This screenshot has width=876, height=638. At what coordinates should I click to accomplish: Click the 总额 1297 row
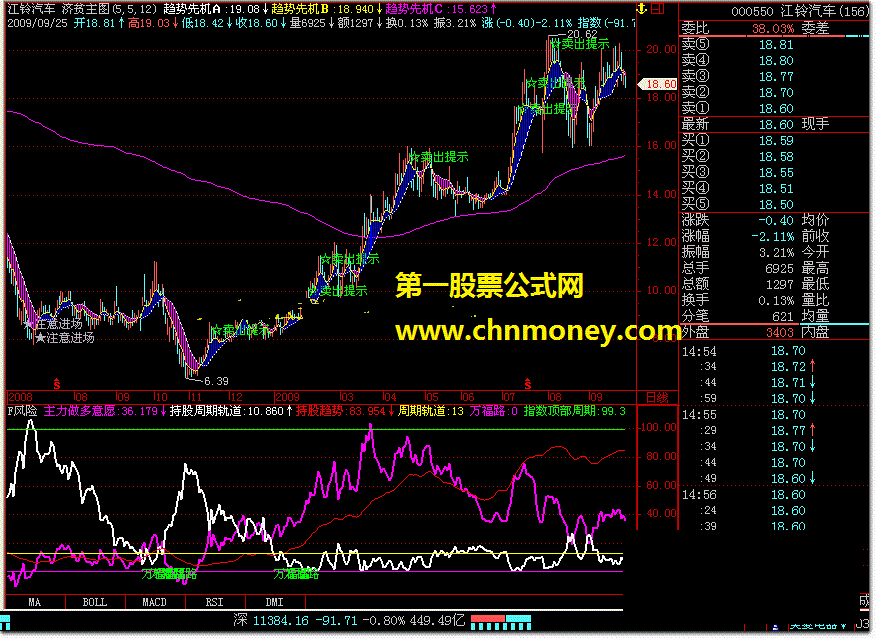click(x=737, y=285)
